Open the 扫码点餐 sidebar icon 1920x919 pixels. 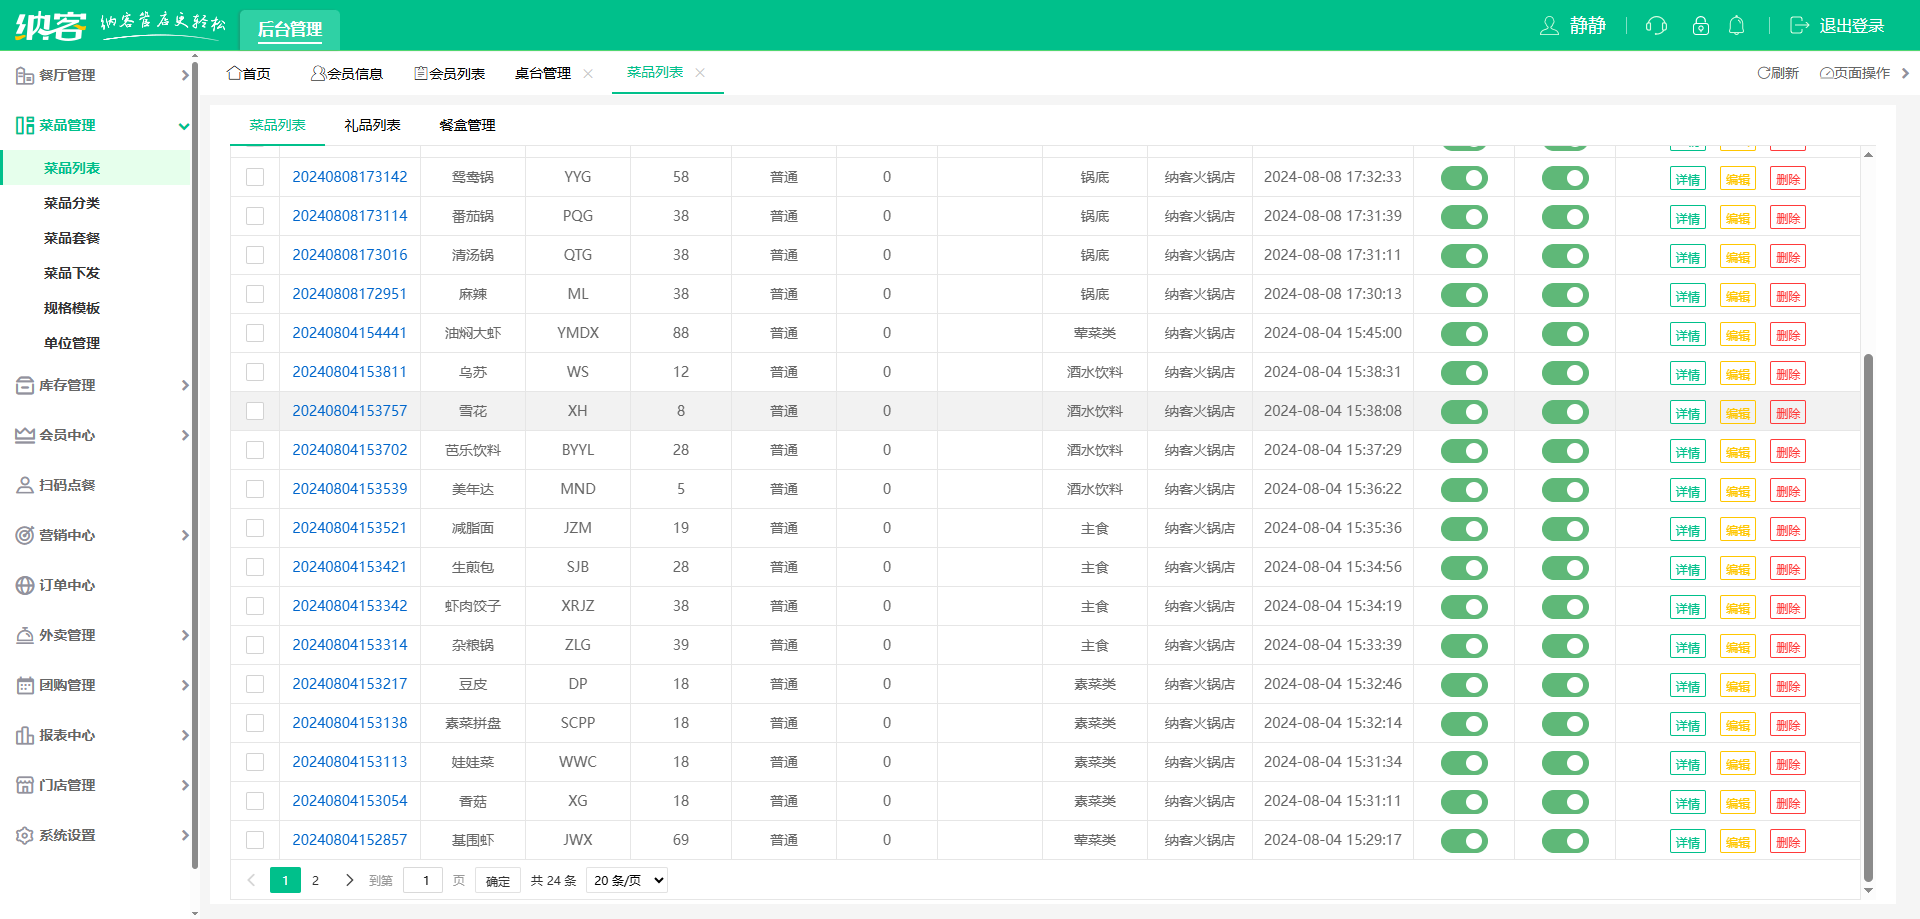tap(24, 485)
